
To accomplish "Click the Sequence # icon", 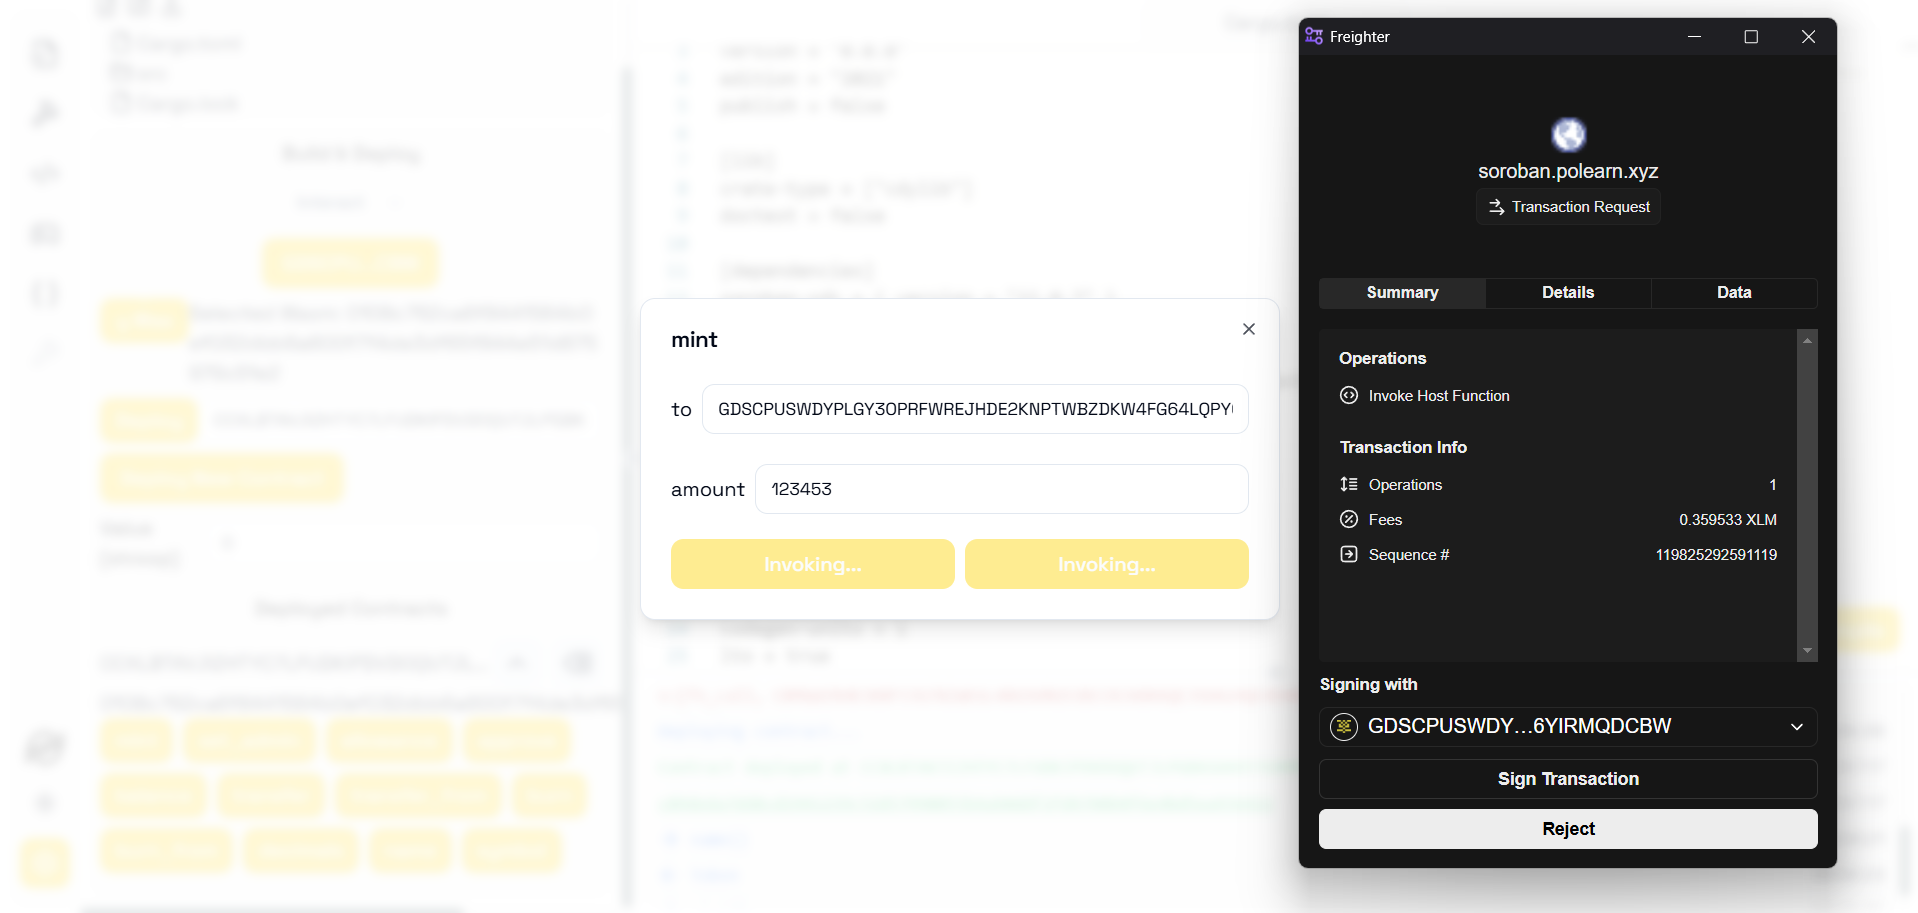I will (x=1349, y=555).
